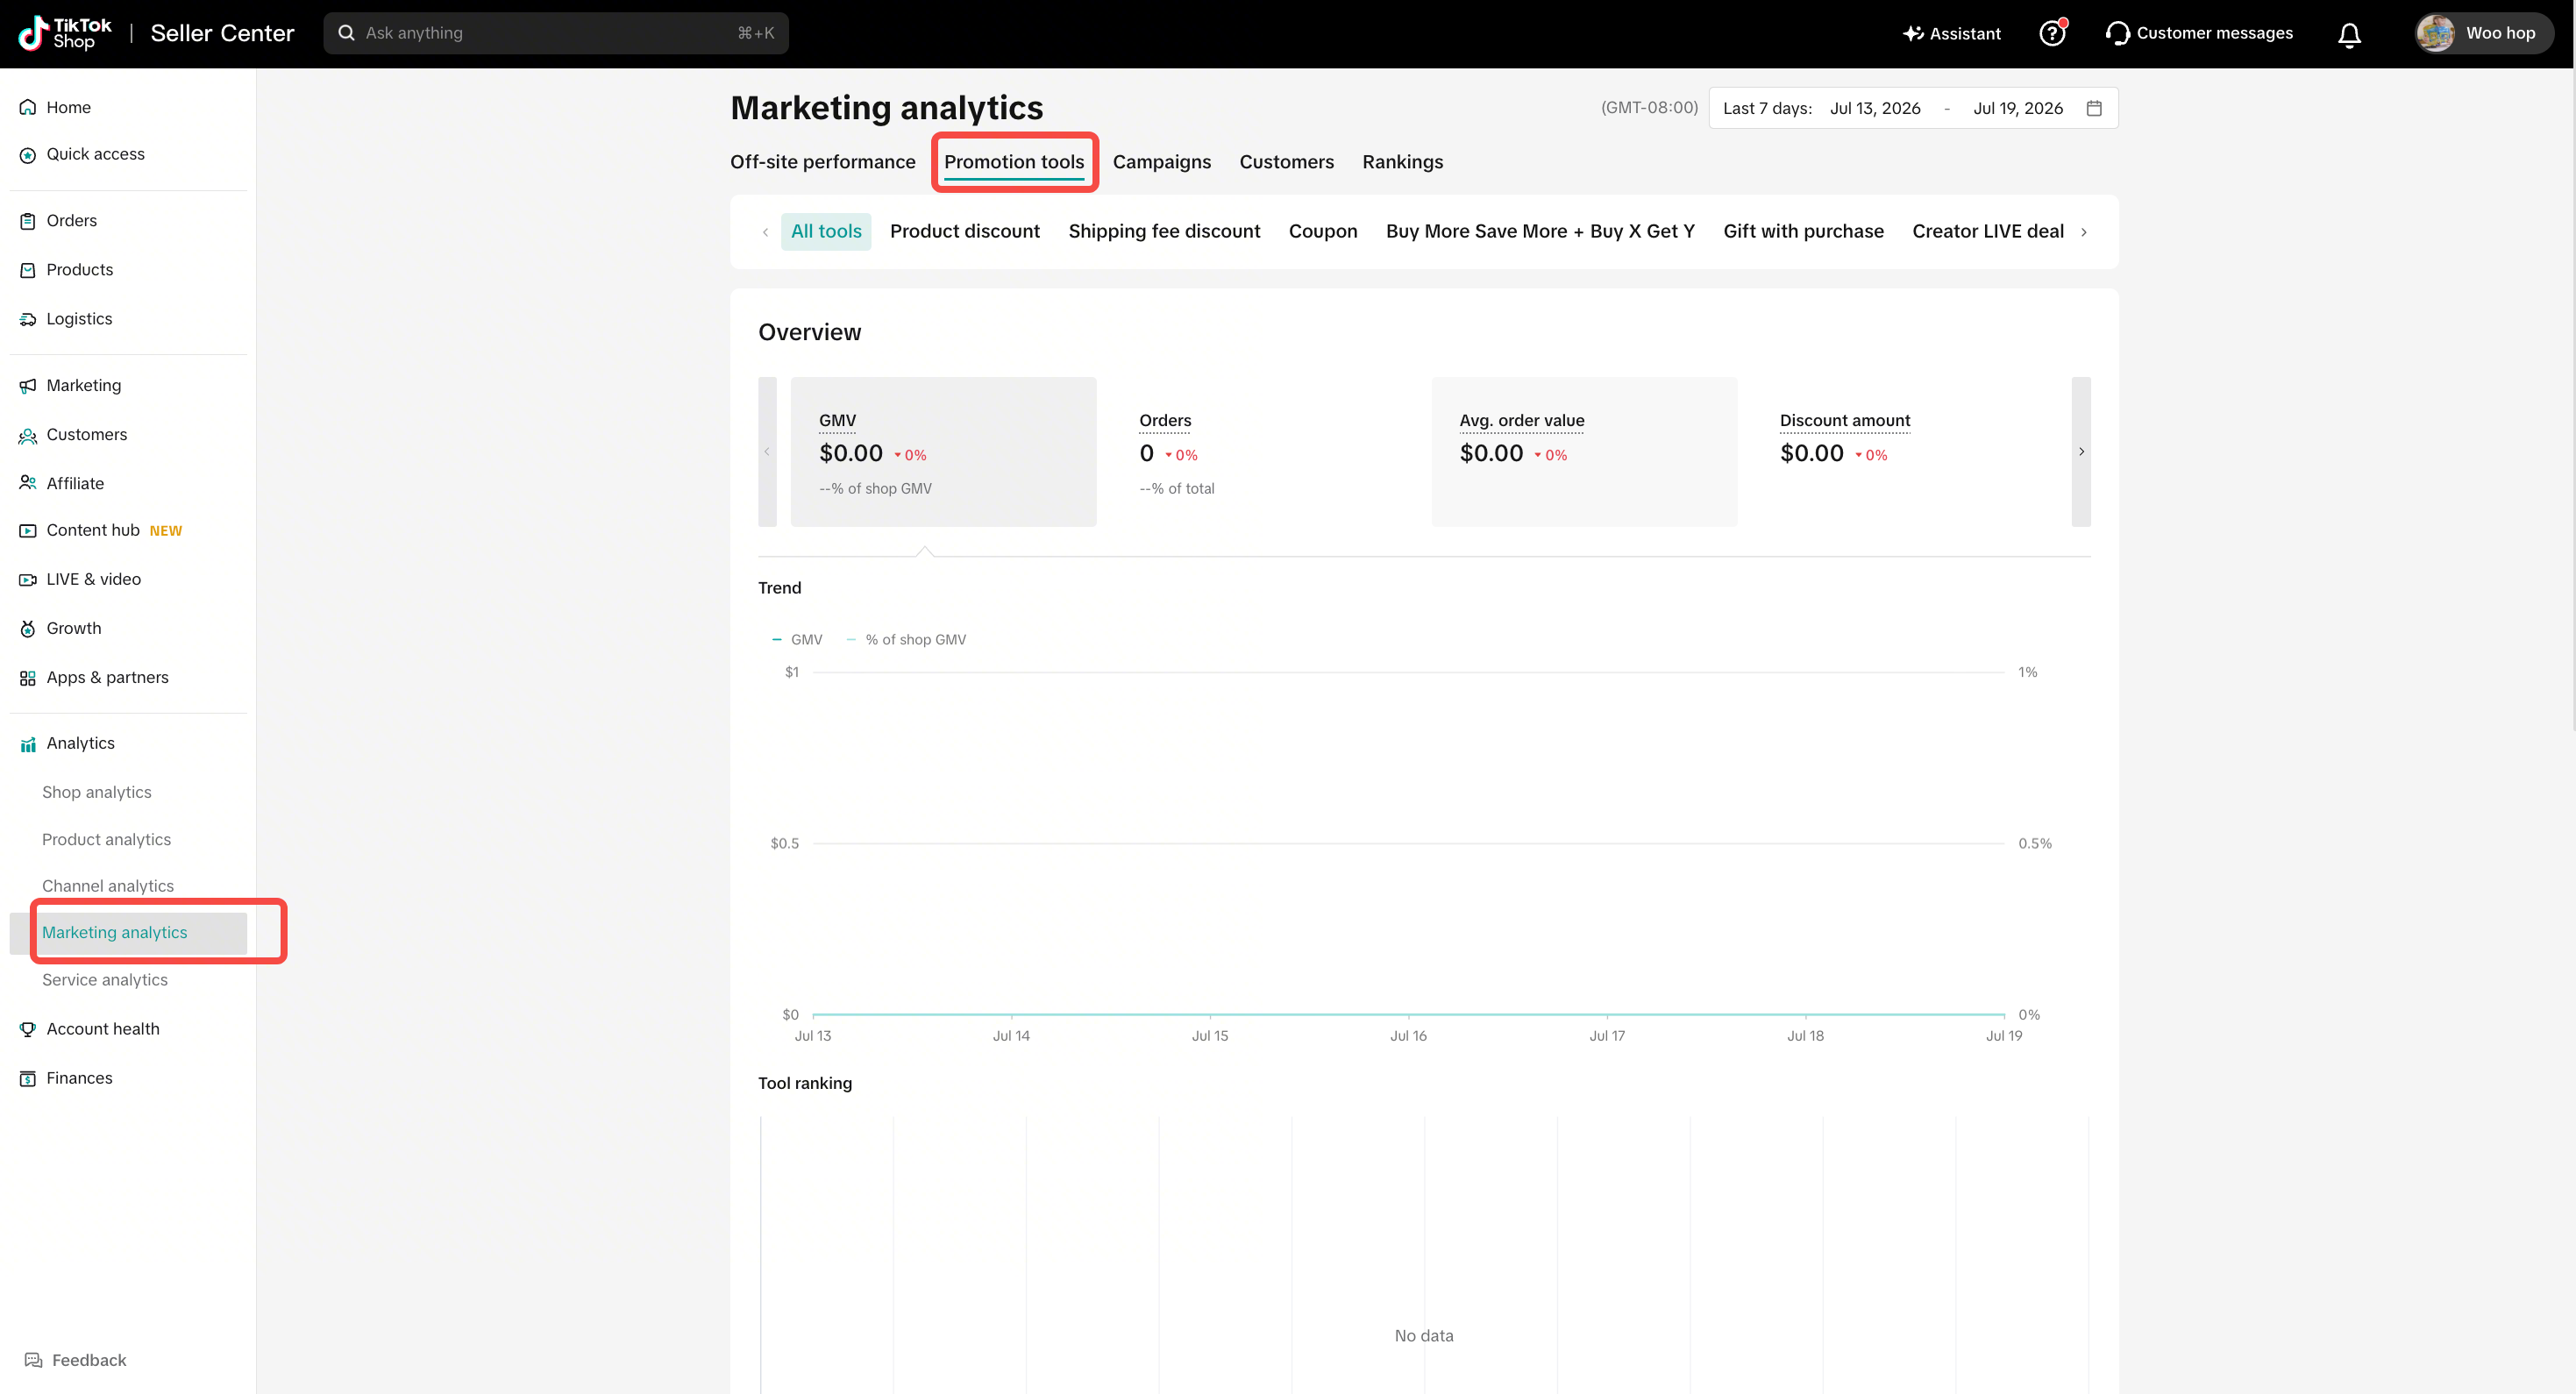The width and height of the screenshot is (2576, 1394).
Task: Click the TikTok Shop logo
Action: (64, 33)
